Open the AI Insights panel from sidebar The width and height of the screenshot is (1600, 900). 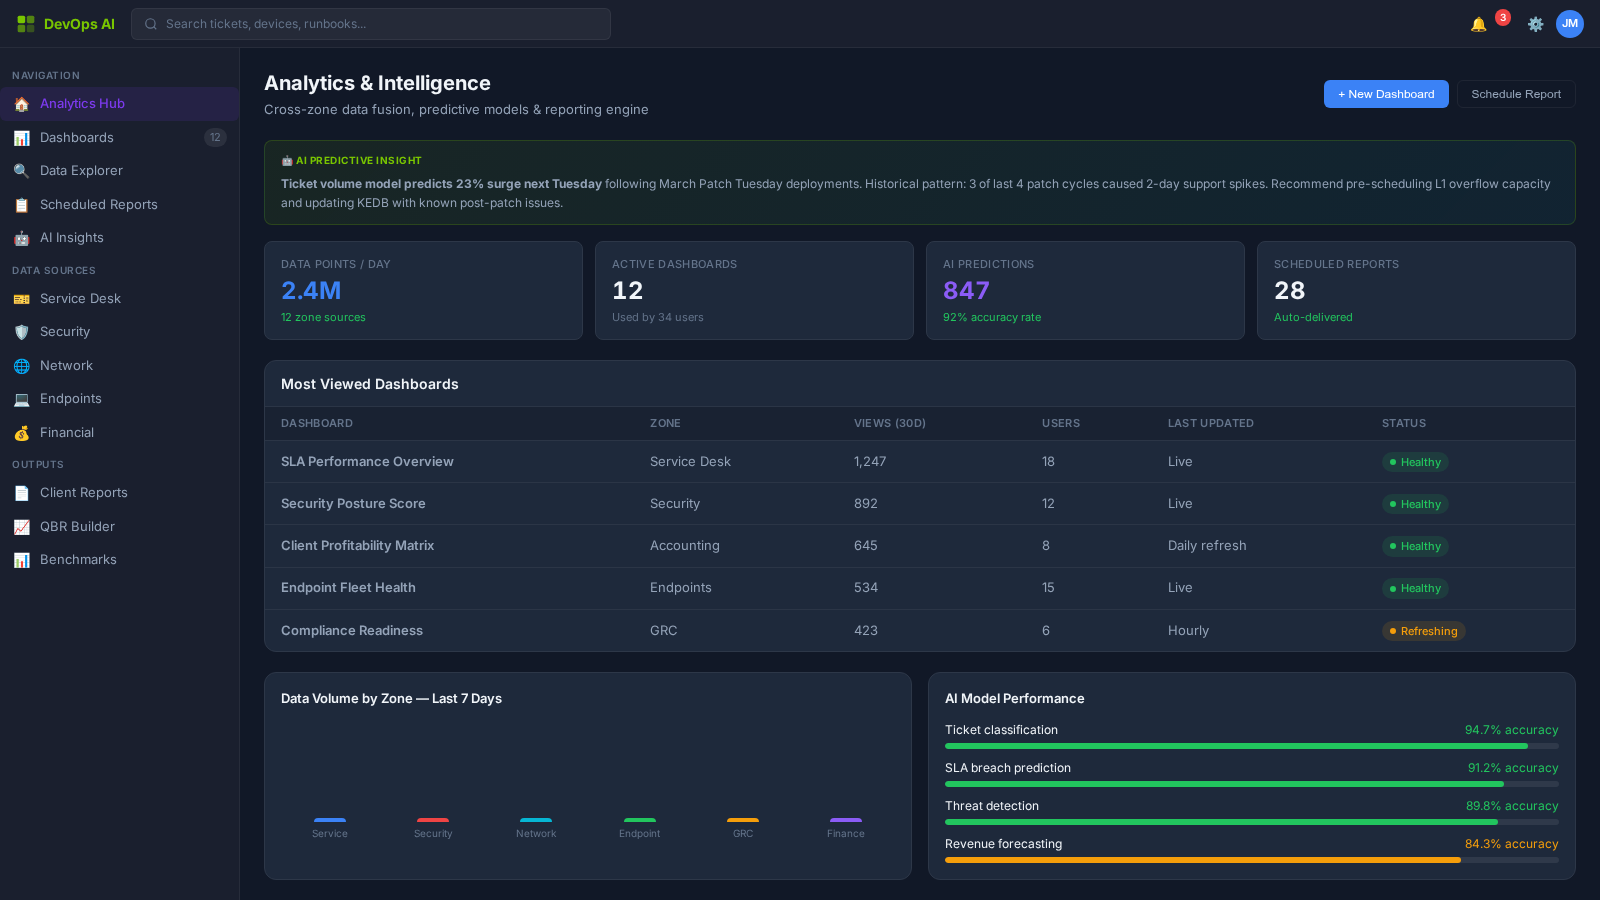point(71,237)
